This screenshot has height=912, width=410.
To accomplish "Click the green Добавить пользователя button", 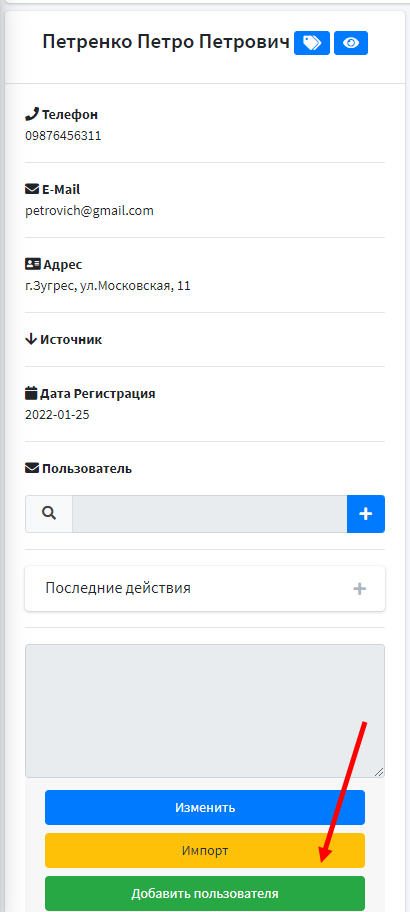I will [205, 893].
